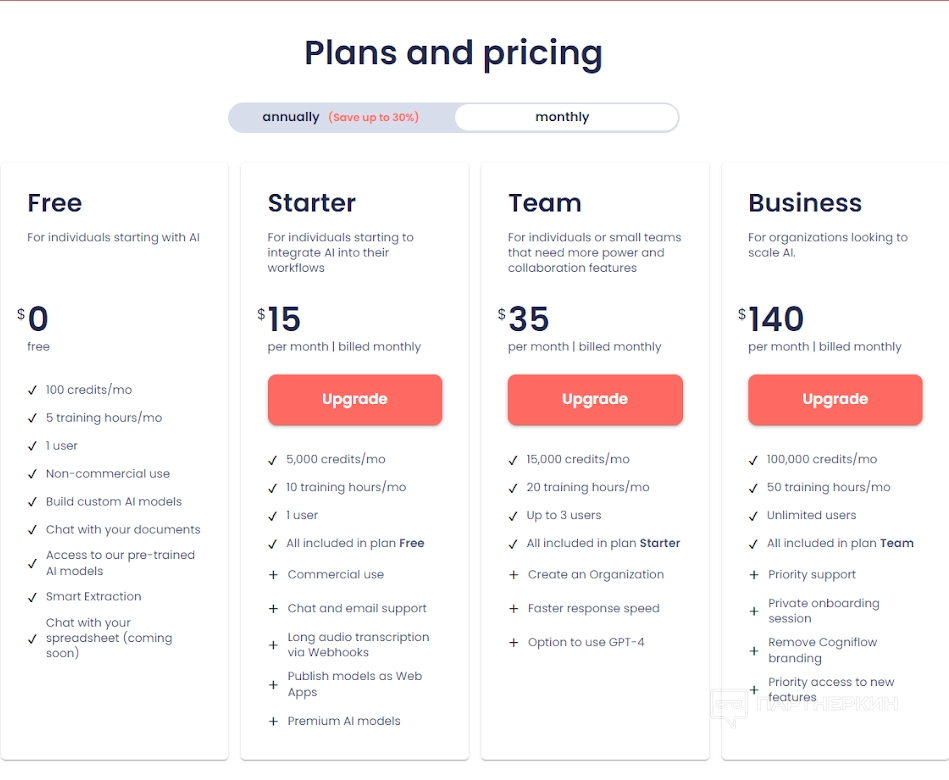Expand plus icon for Remove Cogniflow branding
This screenshot has width=949, height=780.
[754, 651]
